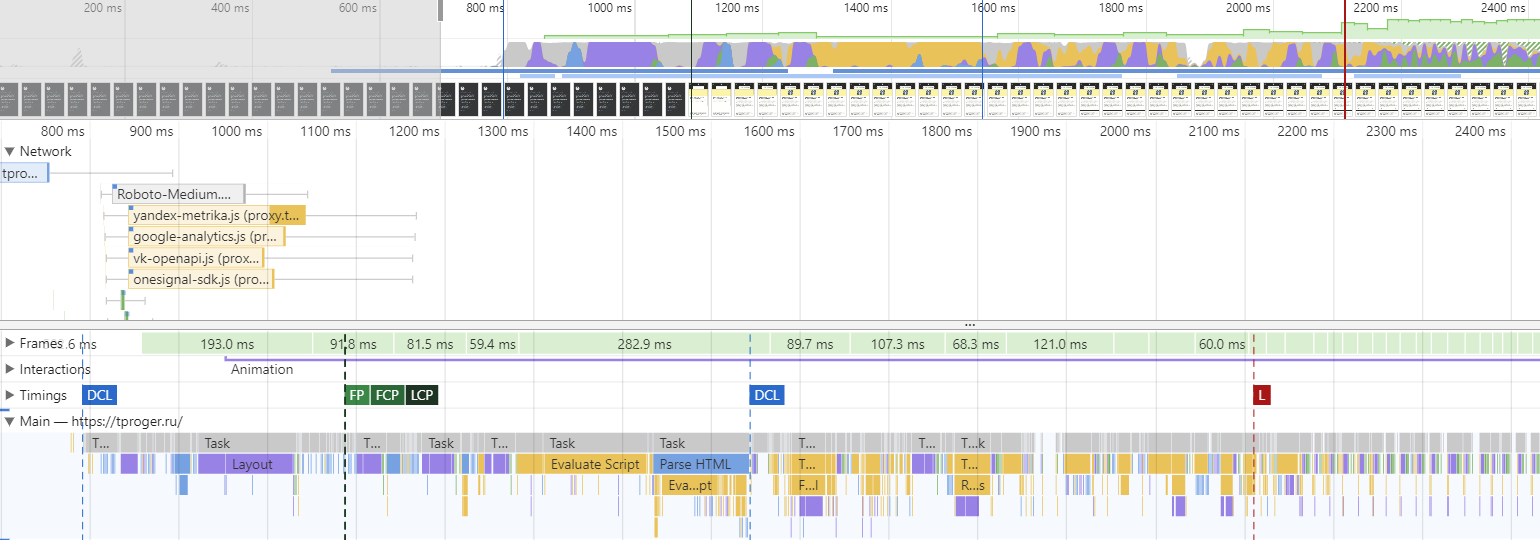Viewport: 1540px width, 540px height.
Task: Select DCL marker near the 1600 ms gridline
Action: [766, 395]
